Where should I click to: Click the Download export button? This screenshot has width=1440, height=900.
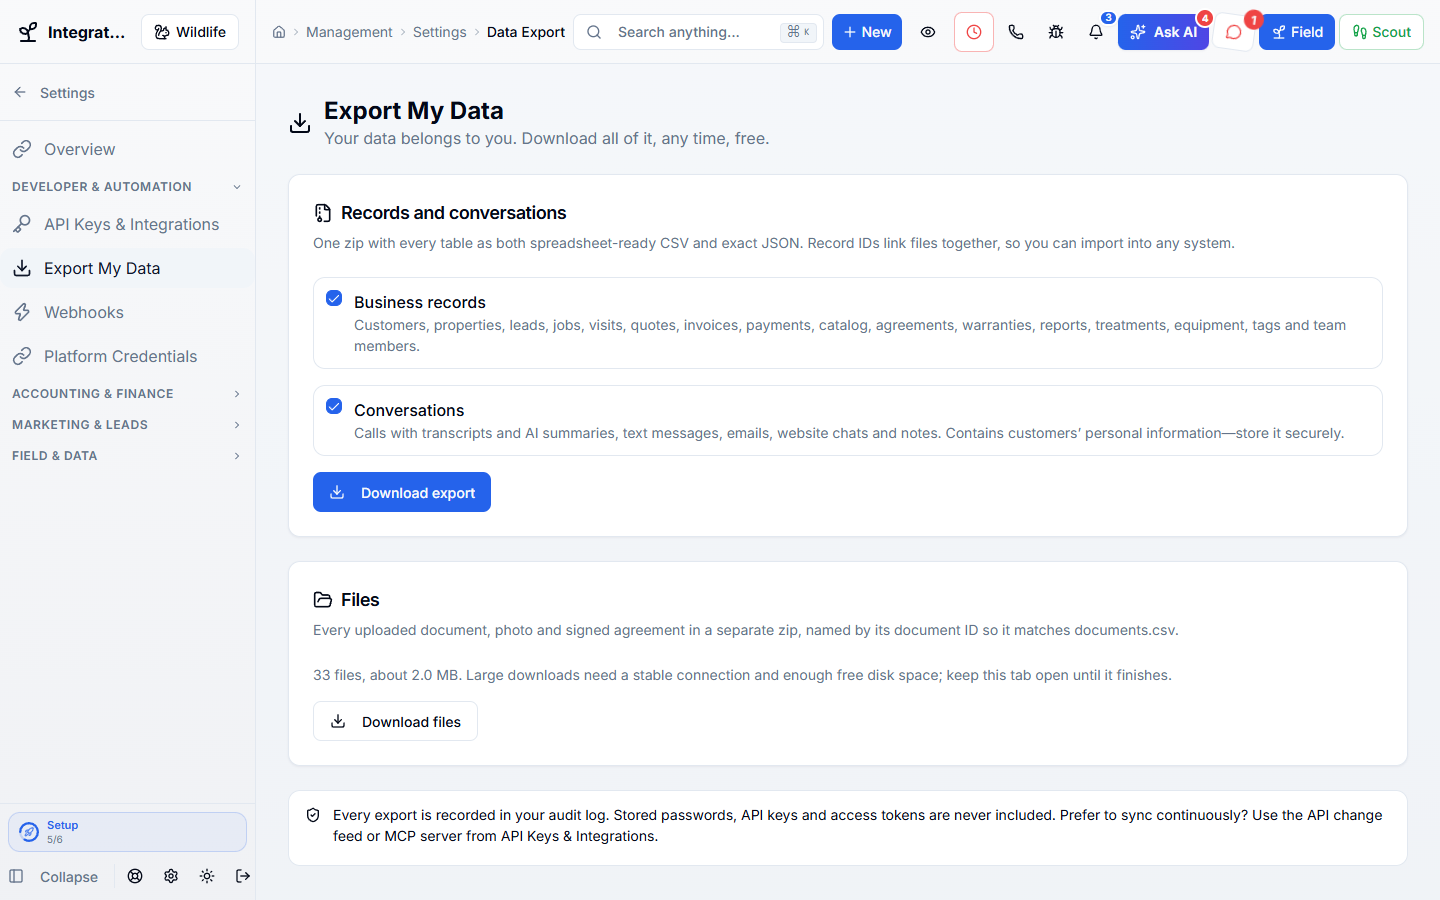coord(402,492)
